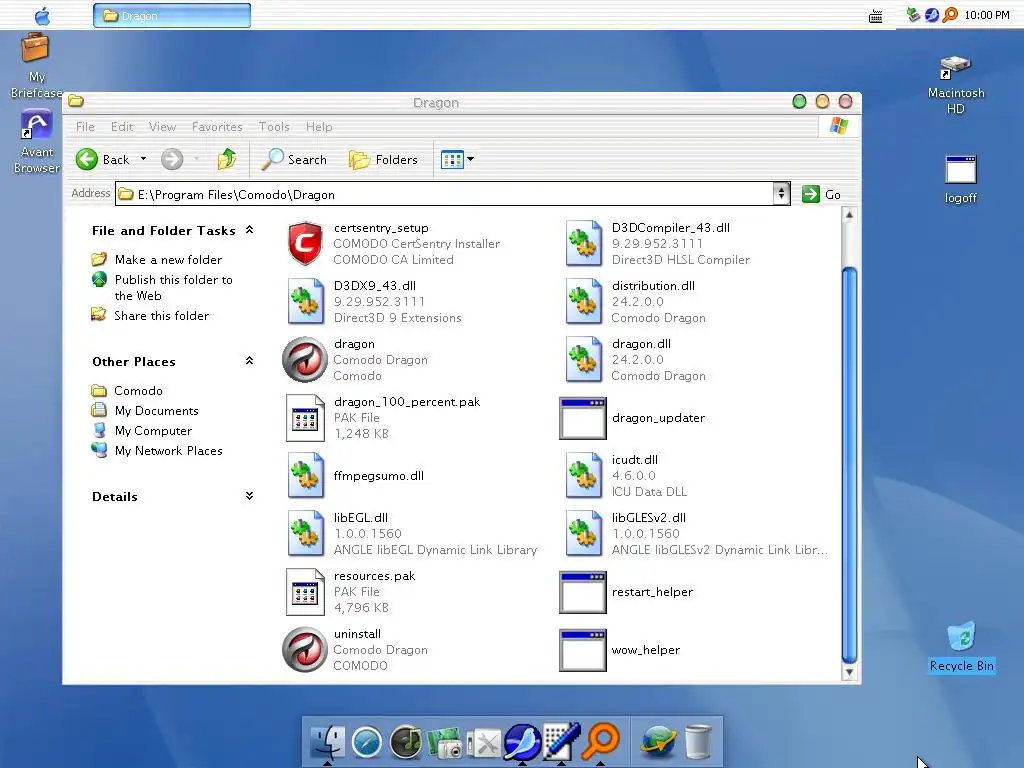Select the dragon.dll file icon
This screenshot has height=768, width=1024.
pos(583,360)
